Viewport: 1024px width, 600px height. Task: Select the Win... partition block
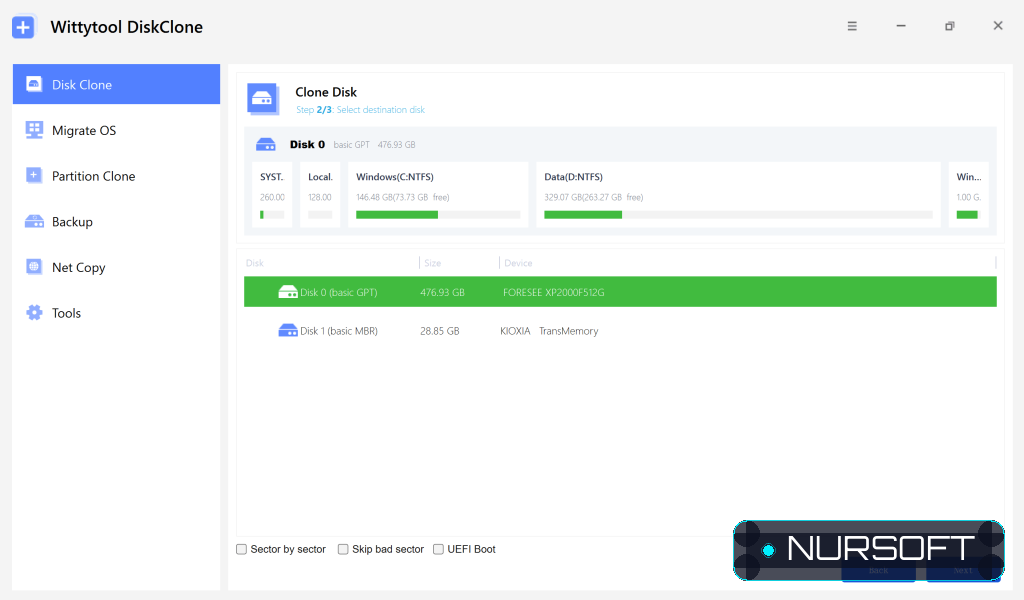coord(968,195)
